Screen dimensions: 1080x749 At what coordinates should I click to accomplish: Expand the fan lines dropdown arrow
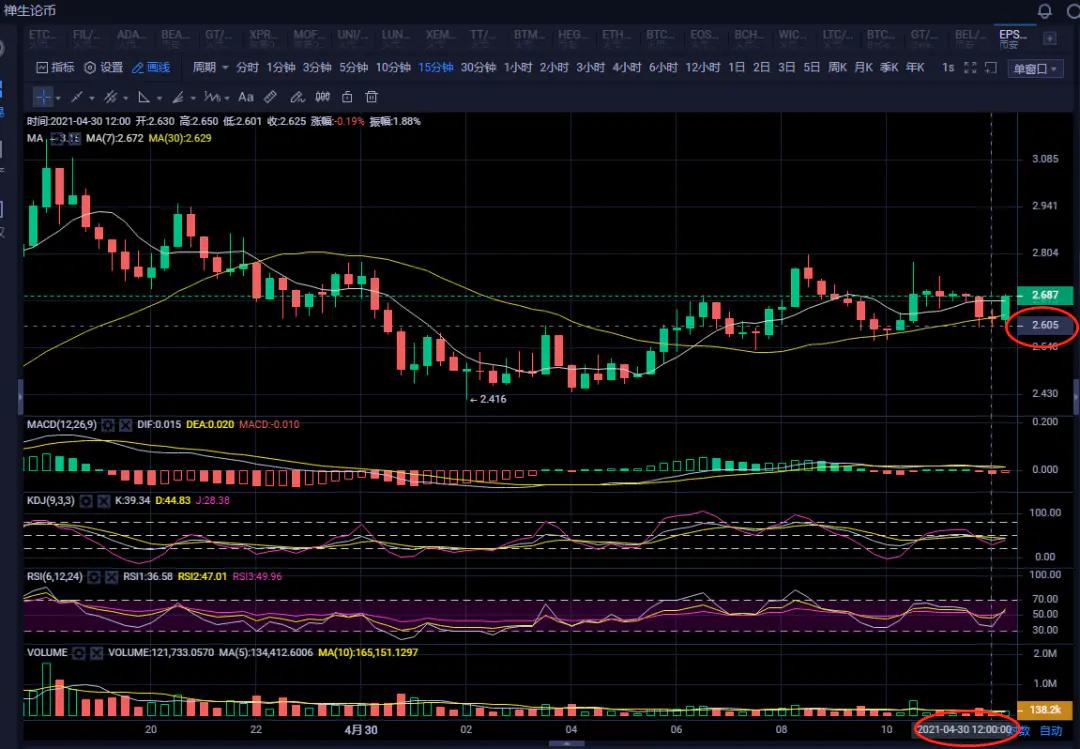pos(193,99)
